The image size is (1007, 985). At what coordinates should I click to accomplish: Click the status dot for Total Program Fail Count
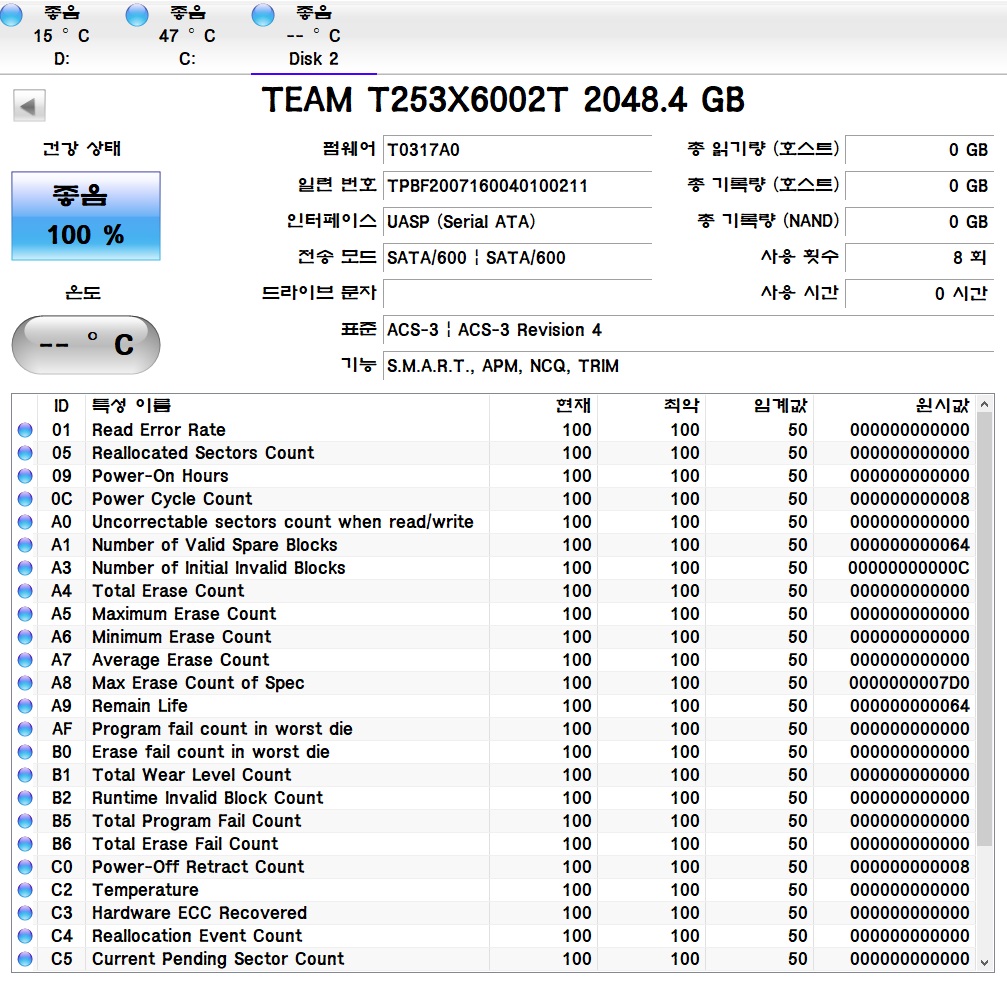pos(25,821)
